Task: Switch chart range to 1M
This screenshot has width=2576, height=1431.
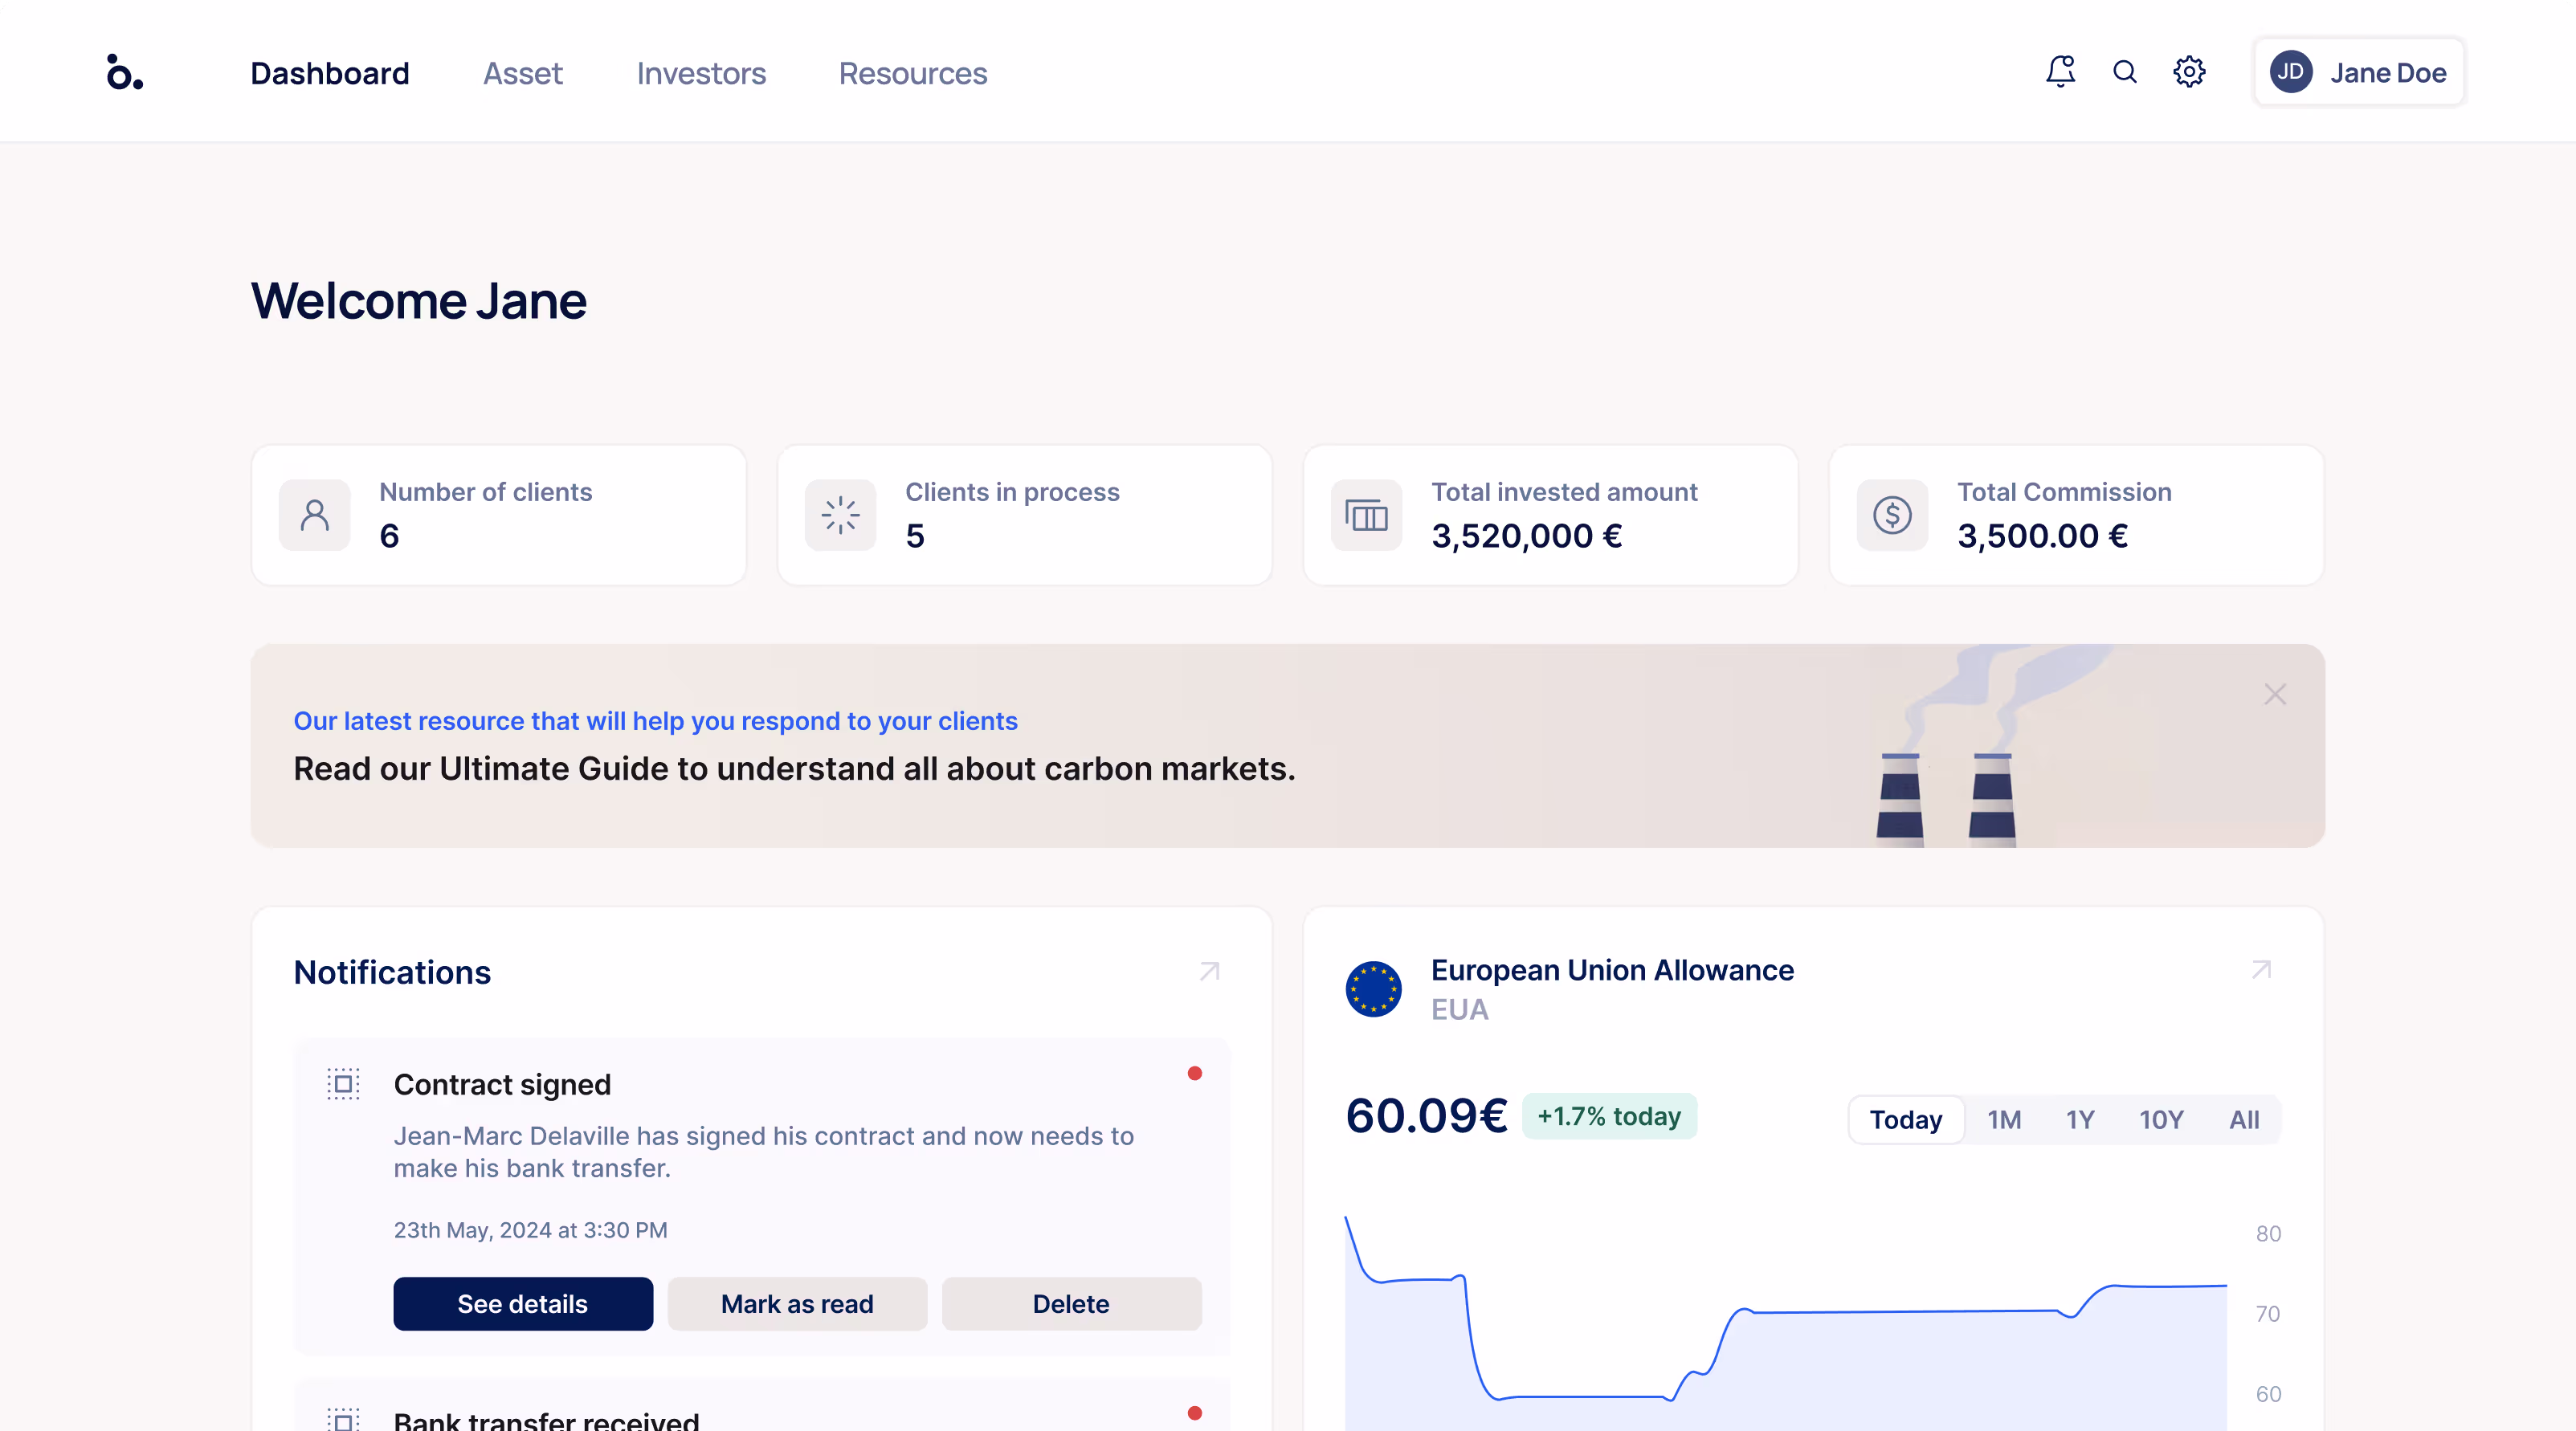Action: tap(2004, 1119)
